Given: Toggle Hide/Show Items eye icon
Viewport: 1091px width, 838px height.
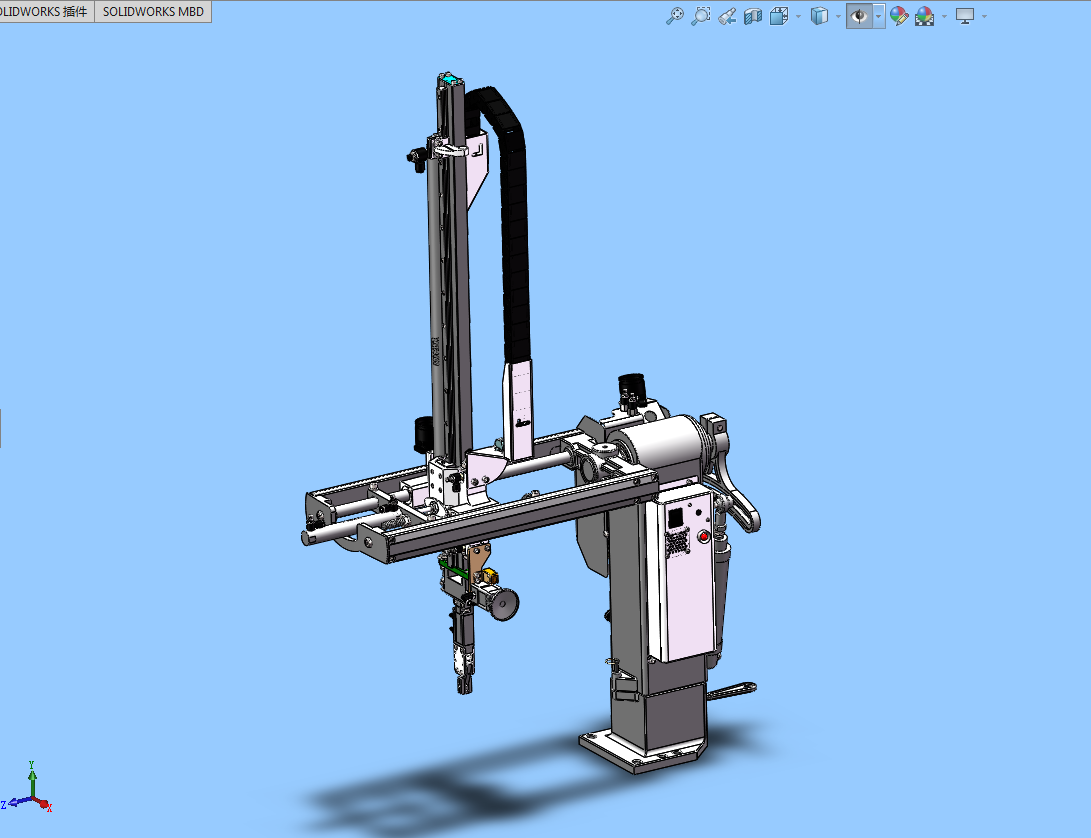Looking at the screenshot, I should coord(859,16).
